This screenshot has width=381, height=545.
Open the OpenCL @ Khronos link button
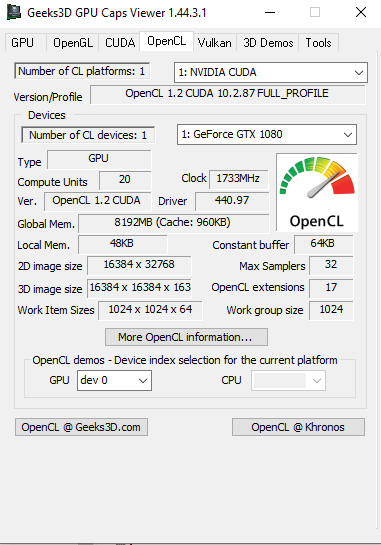point(298,427)
